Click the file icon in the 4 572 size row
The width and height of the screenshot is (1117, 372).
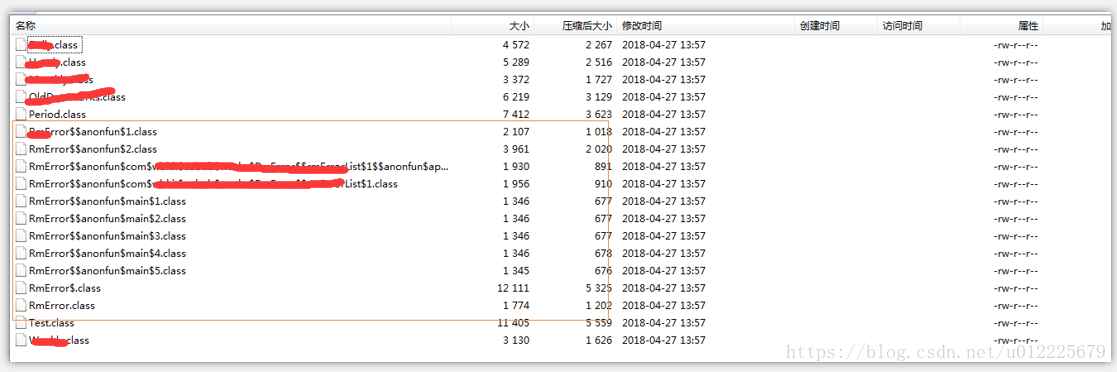pos(21,45)
